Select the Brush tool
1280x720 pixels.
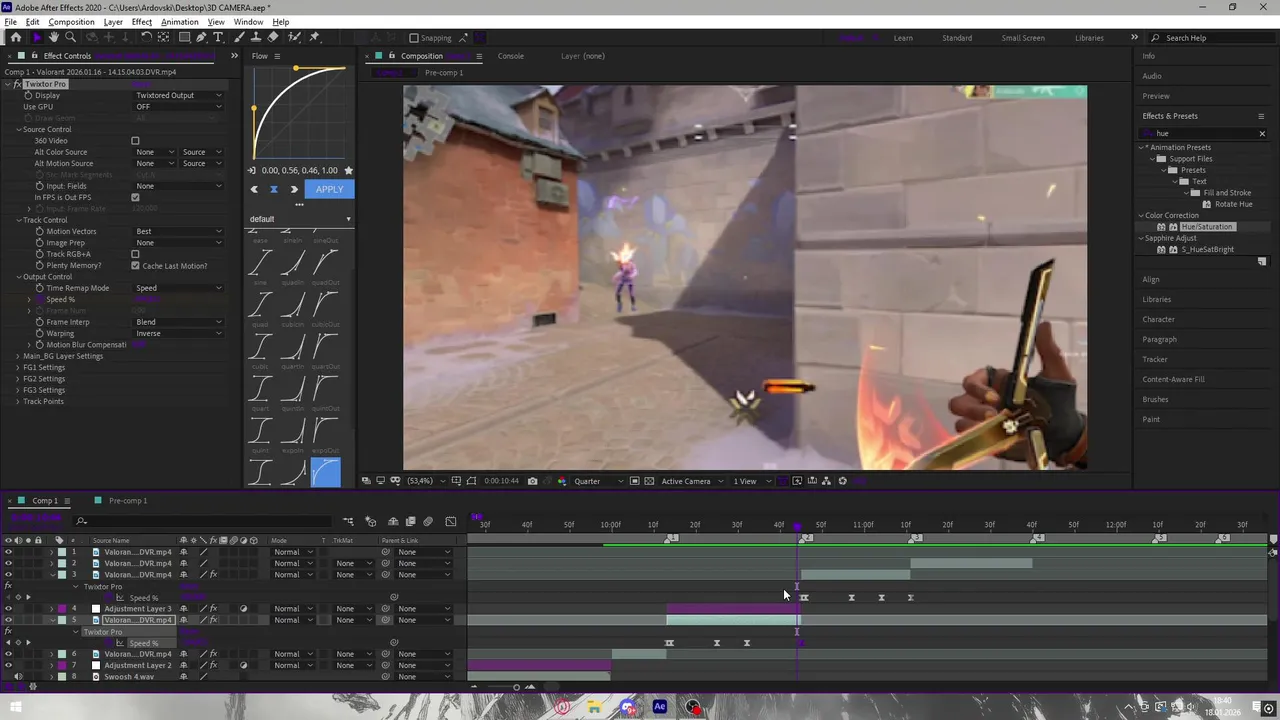[240, 37]
